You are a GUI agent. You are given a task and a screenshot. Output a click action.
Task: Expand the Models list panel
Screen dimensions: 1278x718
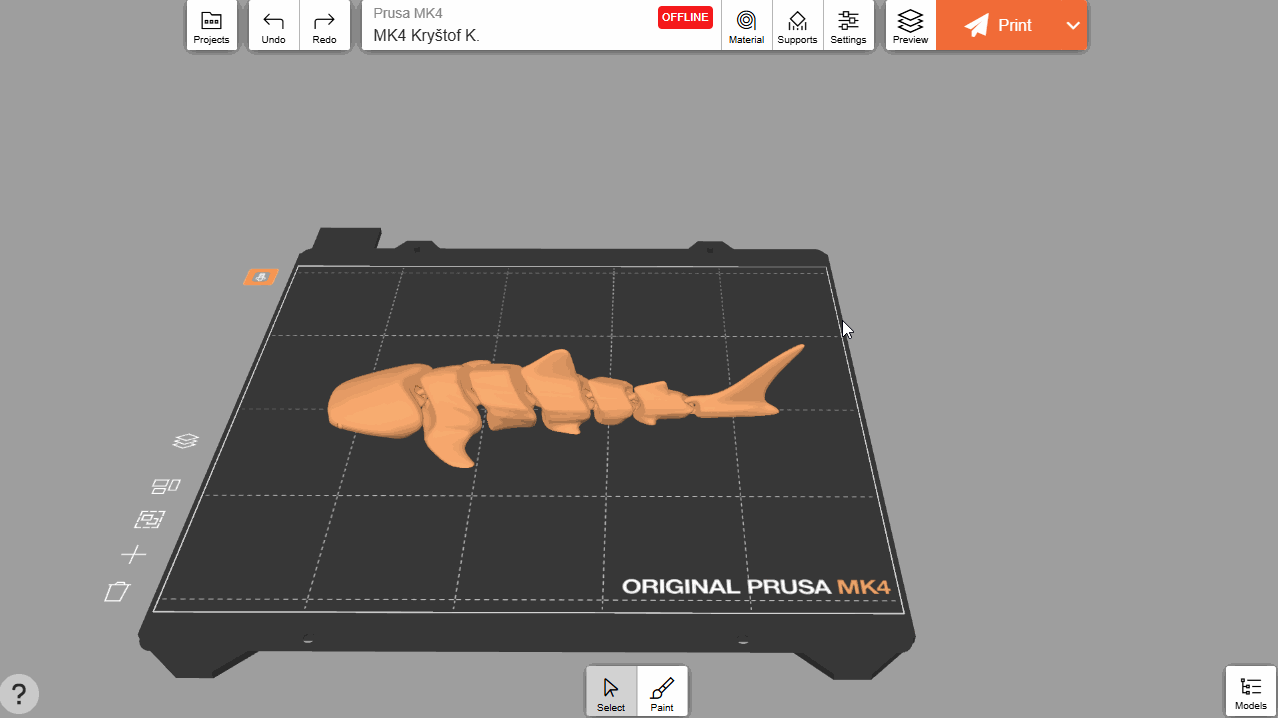click(1250, 691)
